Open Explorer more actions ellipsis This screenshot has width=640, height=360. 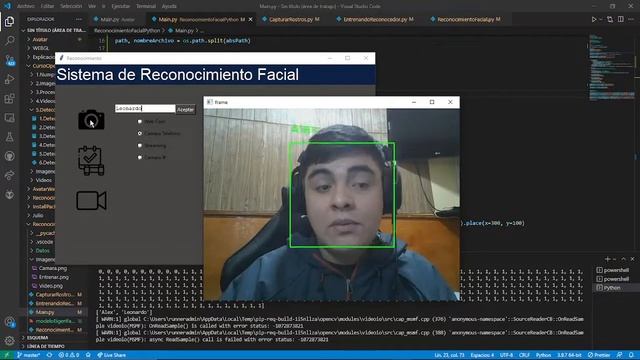(x=78, y=19)
